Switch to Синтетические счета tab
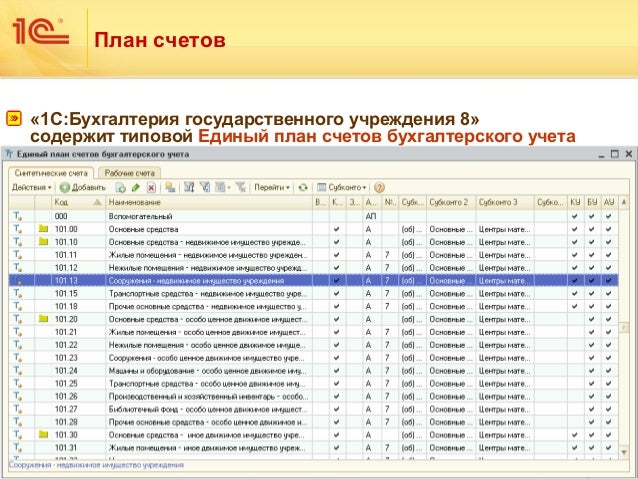 (51, 173)
